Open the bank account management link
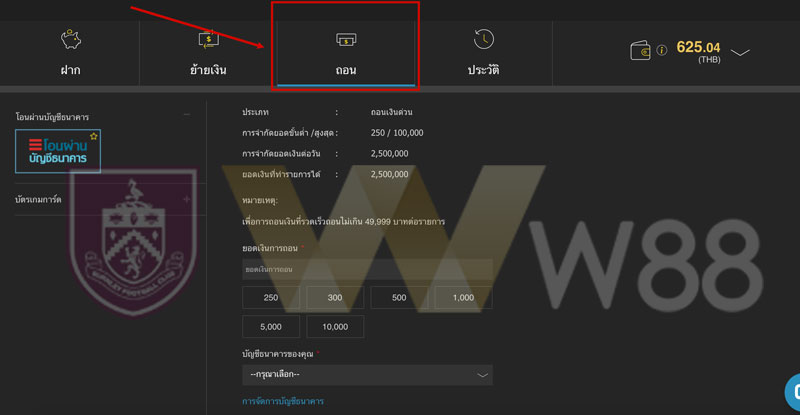The width and height of the screenshot is (800, 415). pyautogui.click(x=283, y=401)
